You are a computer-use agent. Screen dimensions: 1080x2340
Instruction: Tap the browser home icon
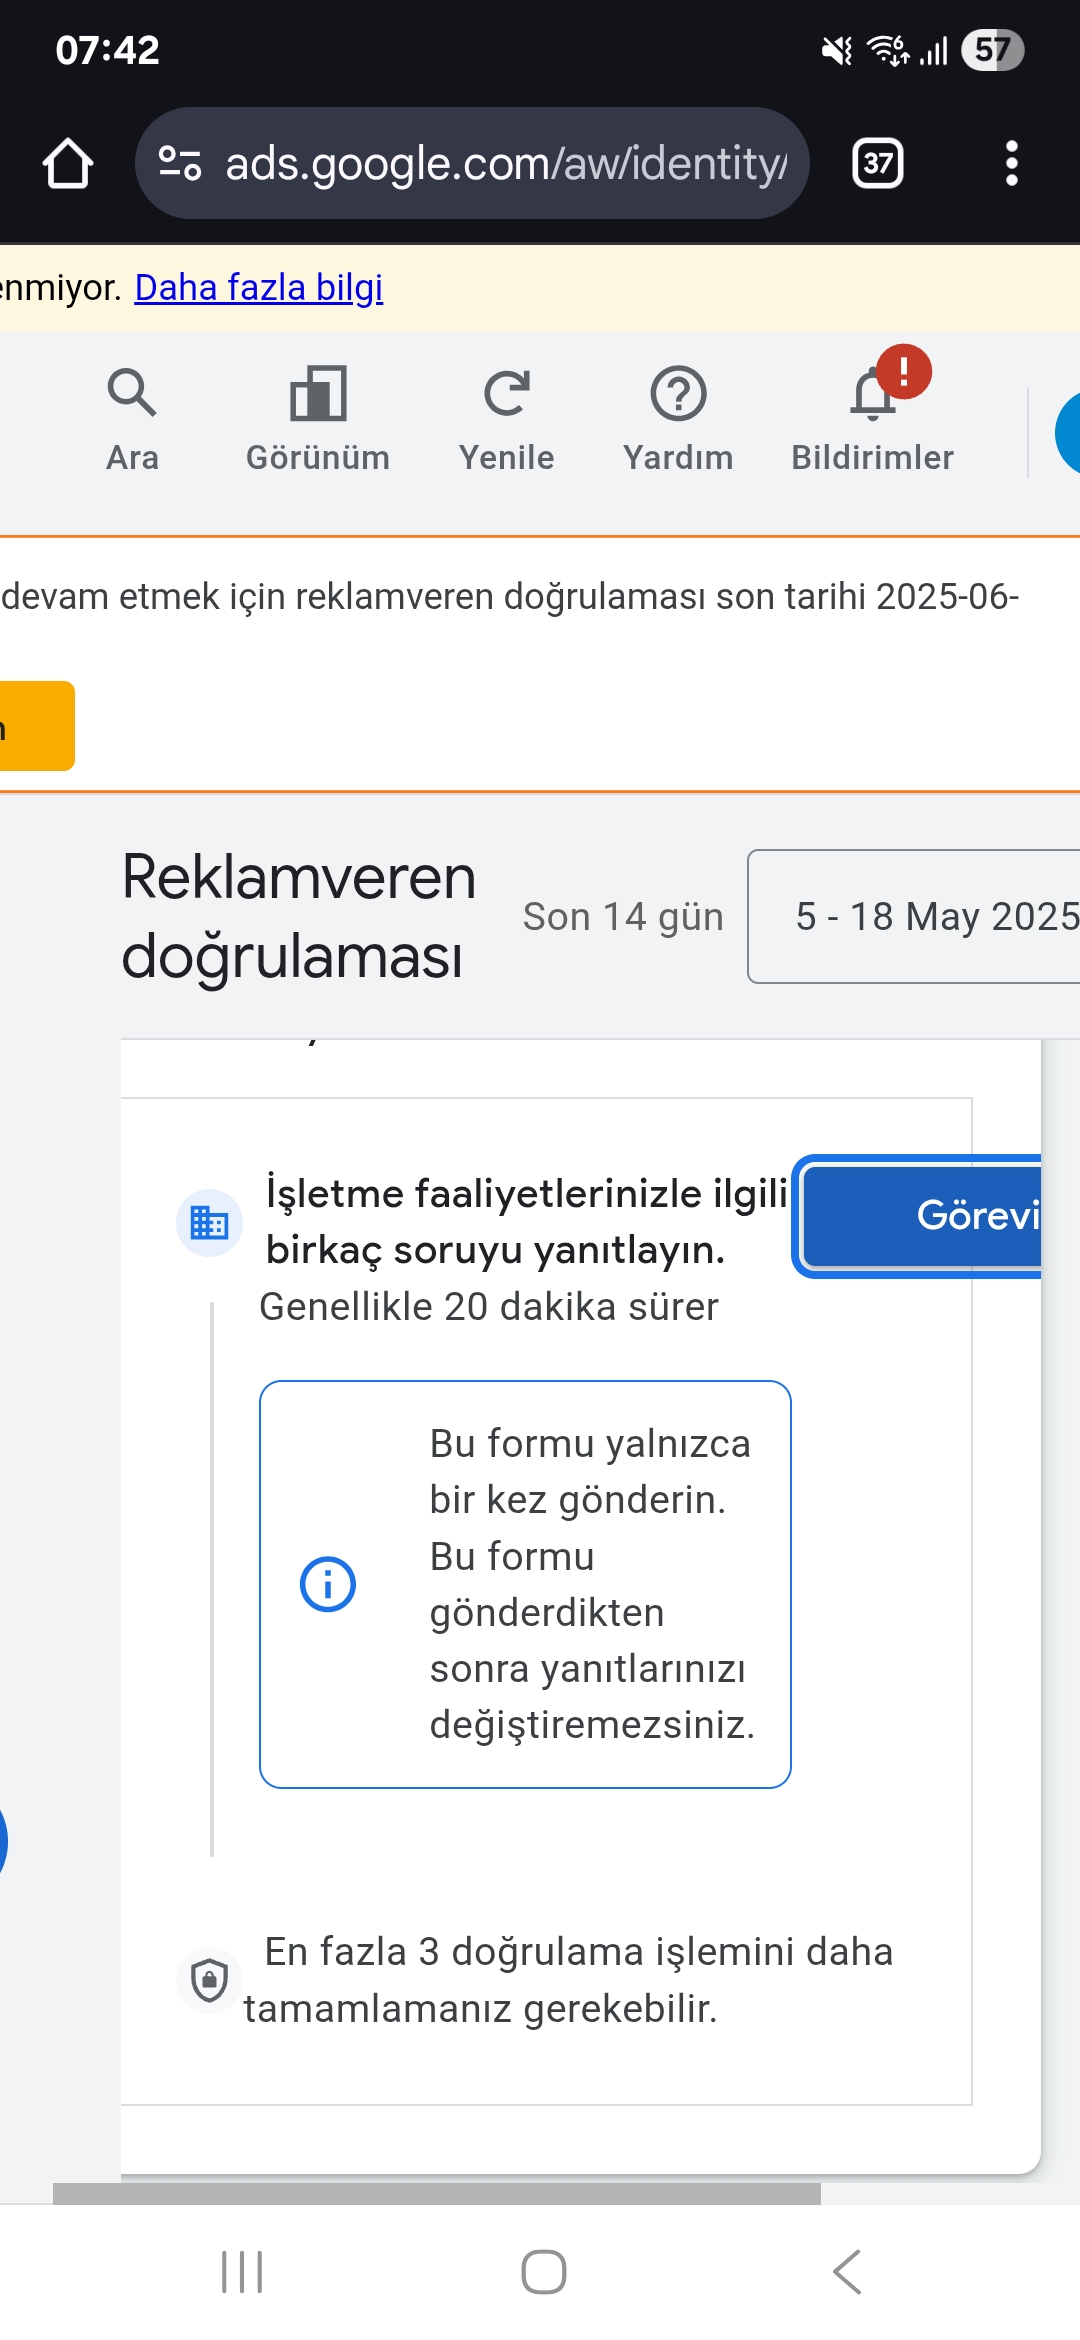coord(68,163)
